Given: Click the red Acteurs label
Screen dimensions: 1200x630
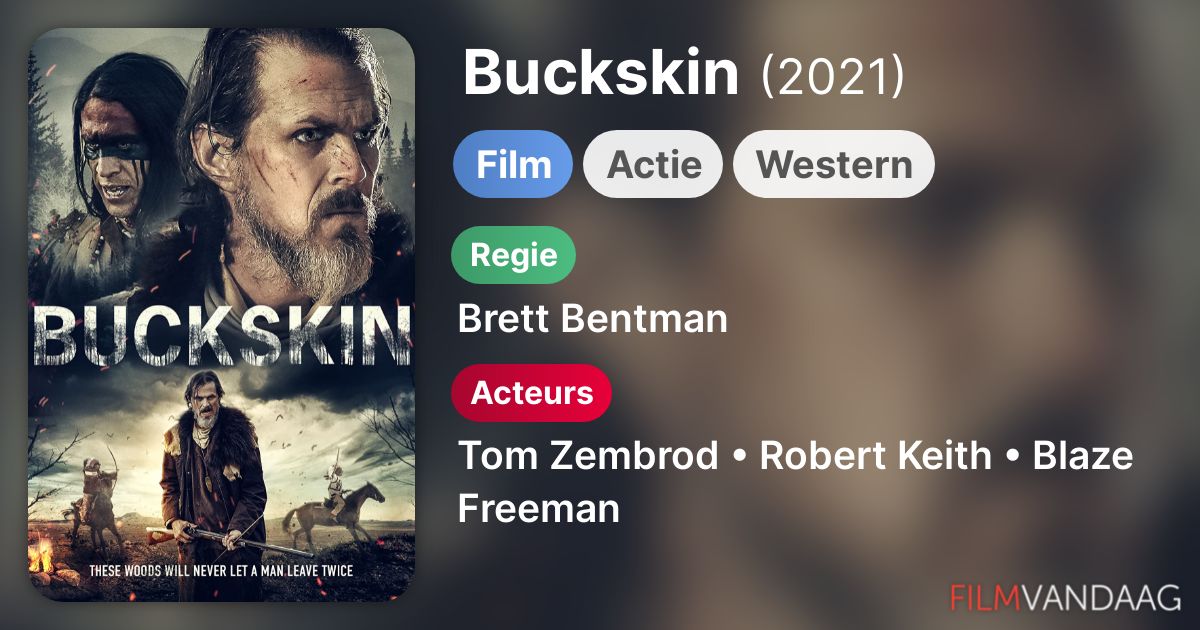Looking at the screenshot, I should tap(531, 393).
